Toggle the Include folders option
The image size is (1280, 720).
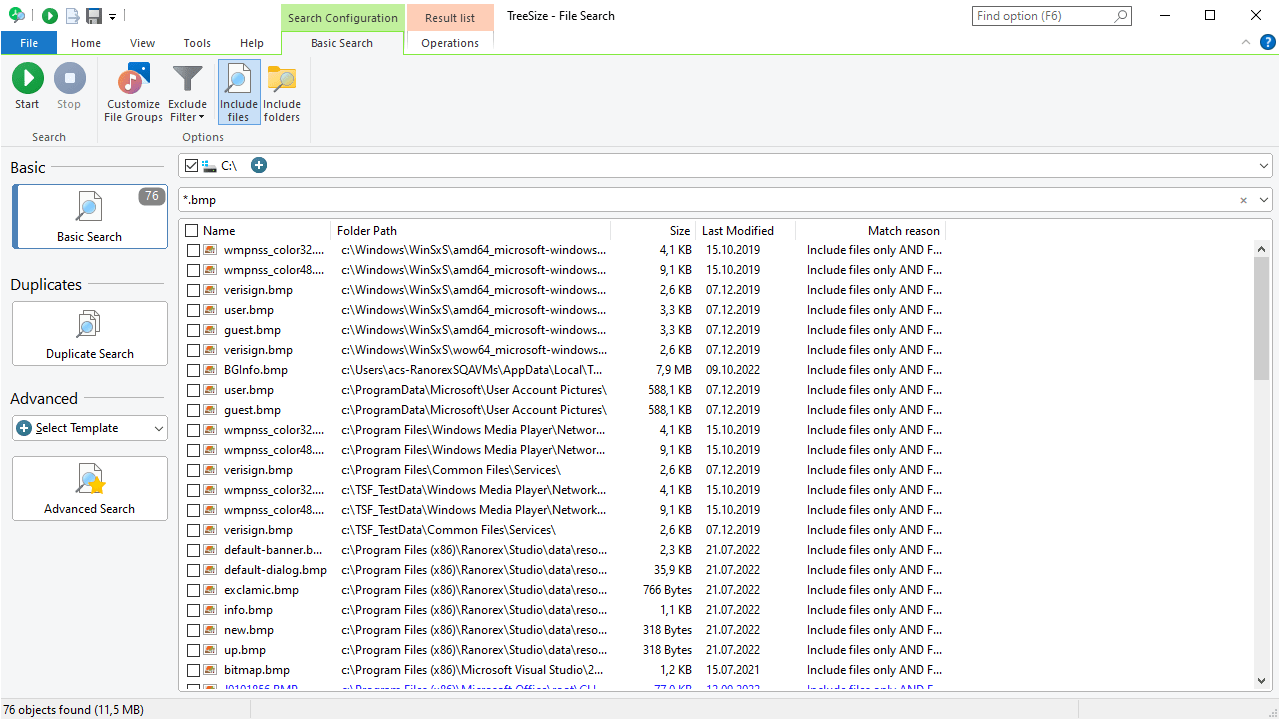282,92
